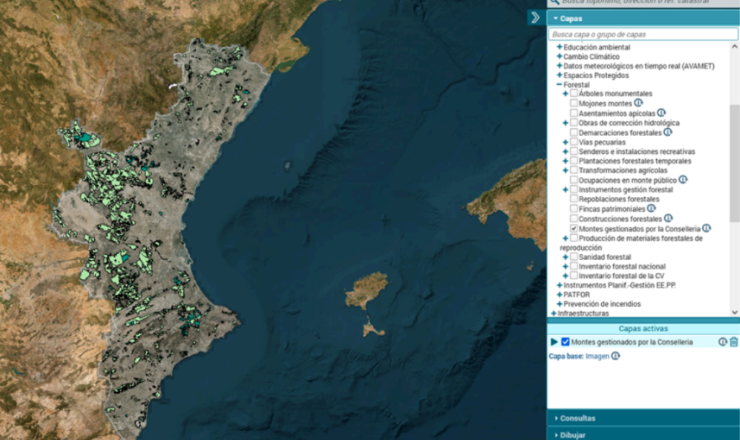Expand the Infraestructuras group
The width and height of the screenshot is (740, 440).
click(x=554, y=313)
